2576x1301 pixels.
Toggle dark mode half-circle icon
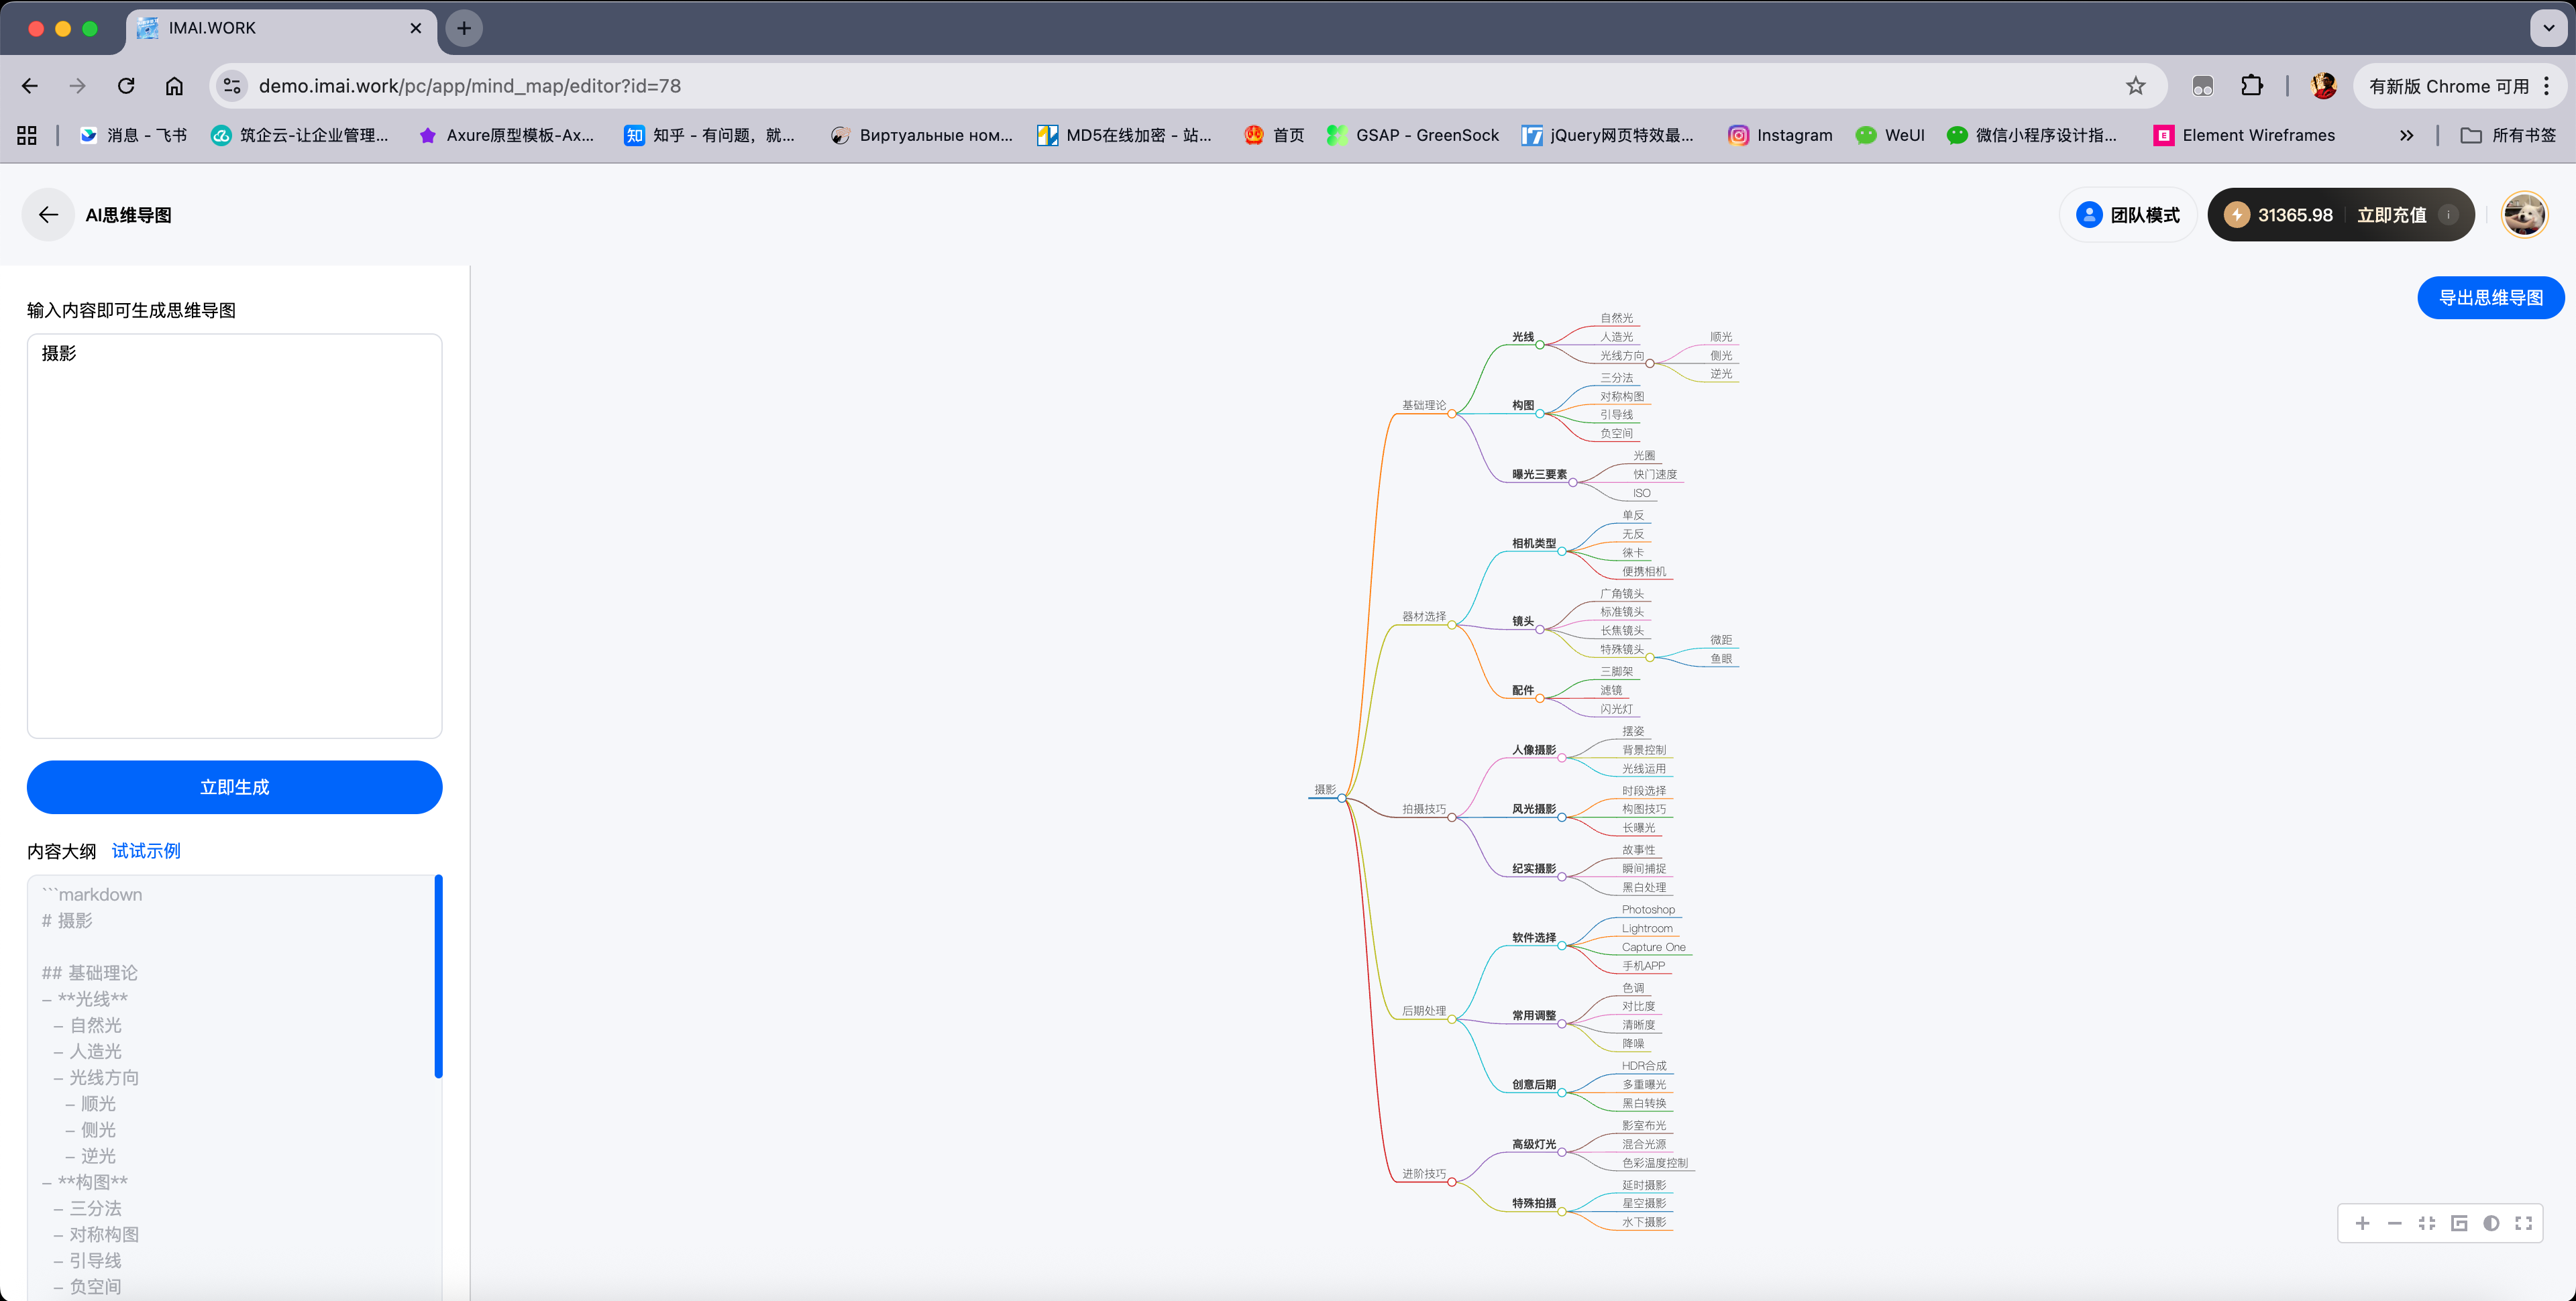click(2491, 1223)
